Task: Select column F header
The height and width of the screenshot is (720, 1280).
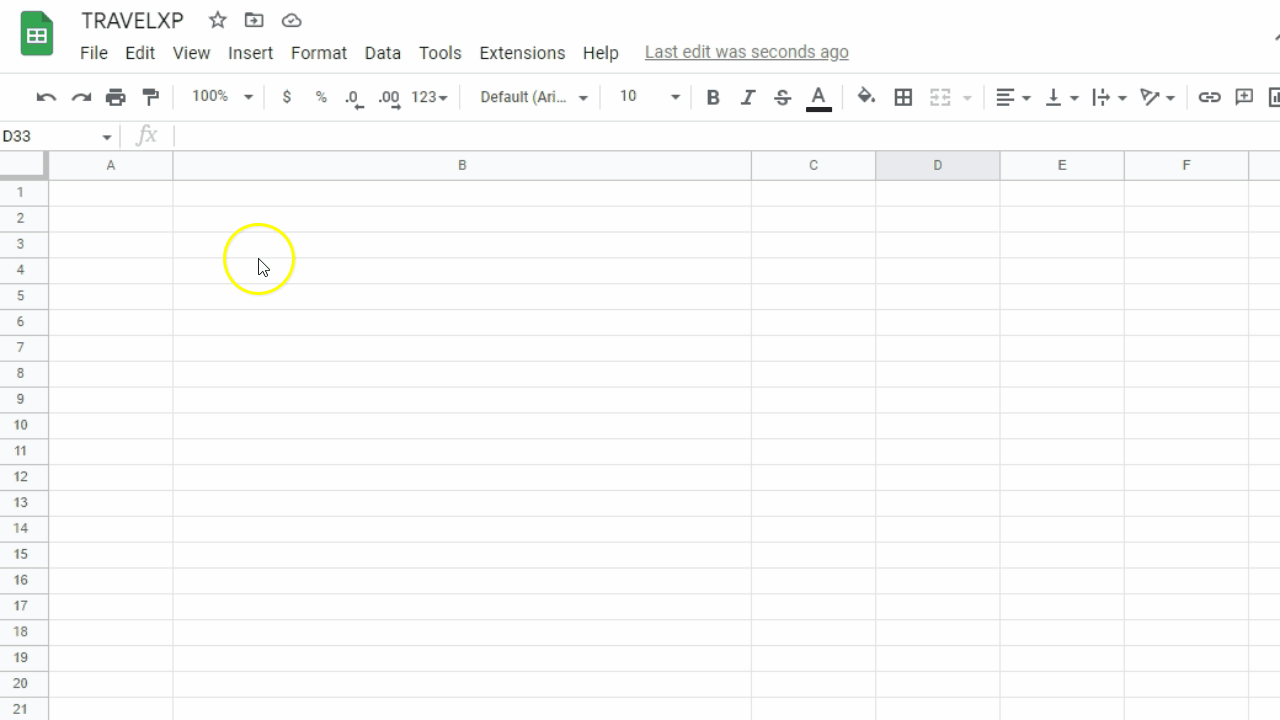Action: pyautogui.click(x=1186, y=165)
